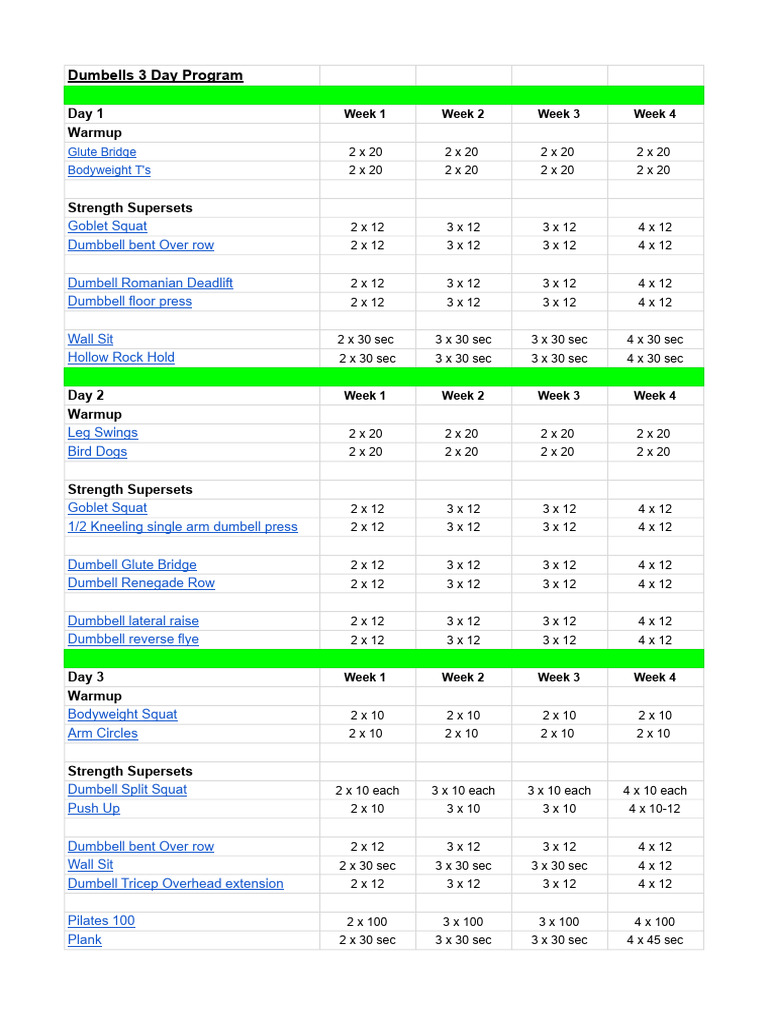
Task: Click 'Strength Supersets' label under Day 2
Action: (130, 489)
